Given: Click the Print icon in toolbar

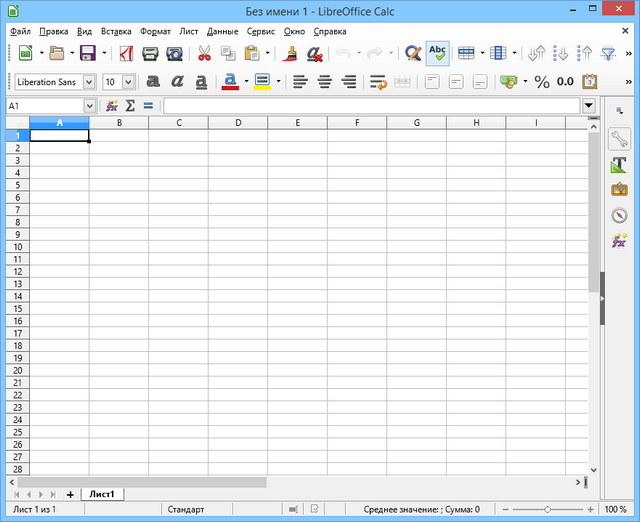Looking at the screenshot, I should coord(150,54).
